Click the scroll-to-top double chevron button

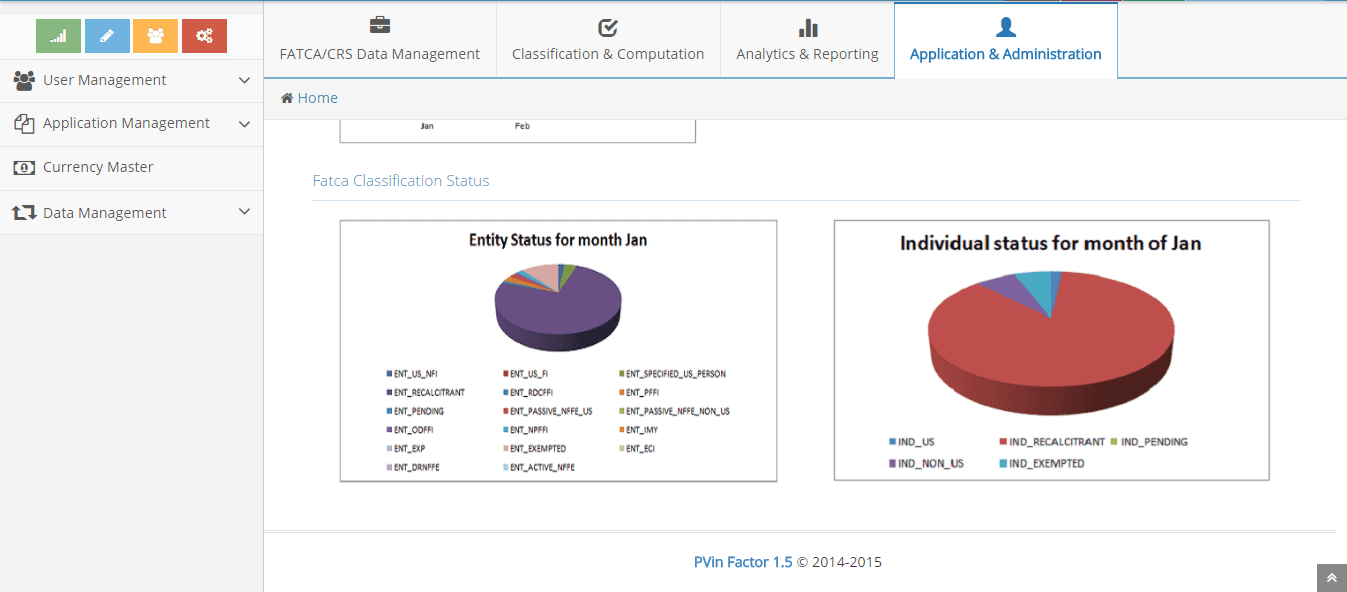point(1331,578)
